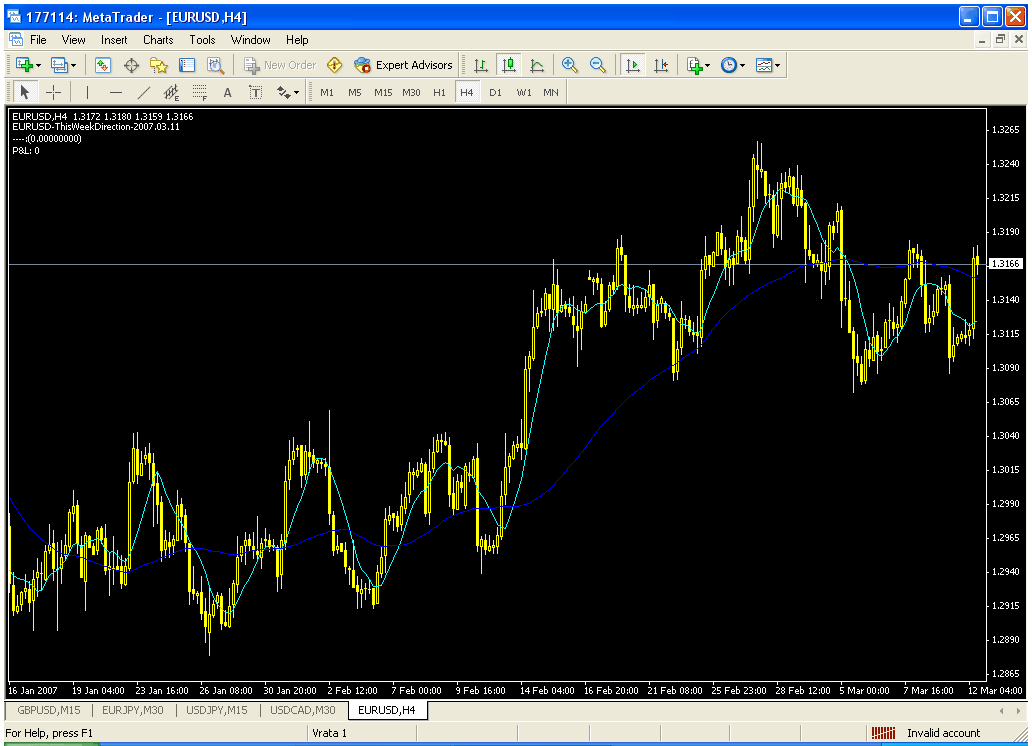
Task: Open the View menu
Action: (74, 40)
